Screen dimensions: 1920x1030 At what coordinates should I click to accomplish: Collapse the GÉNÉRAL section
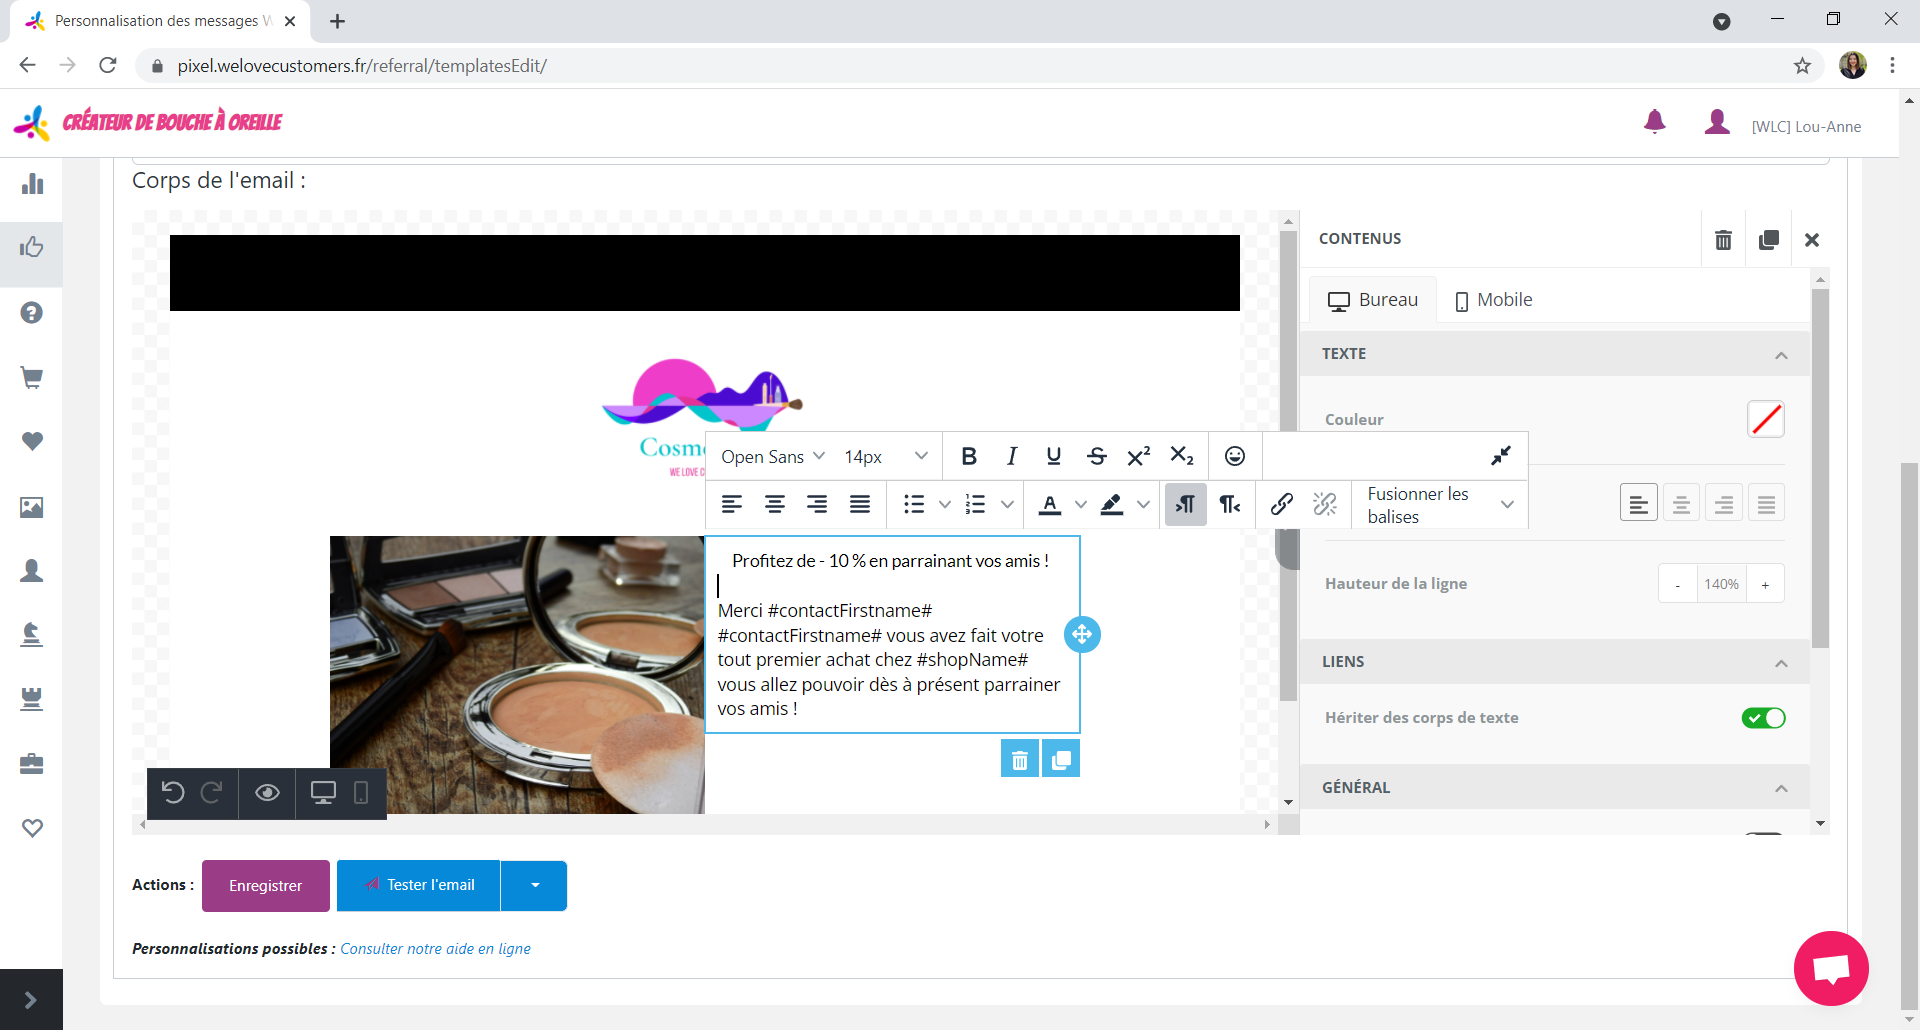(1781, 788)
